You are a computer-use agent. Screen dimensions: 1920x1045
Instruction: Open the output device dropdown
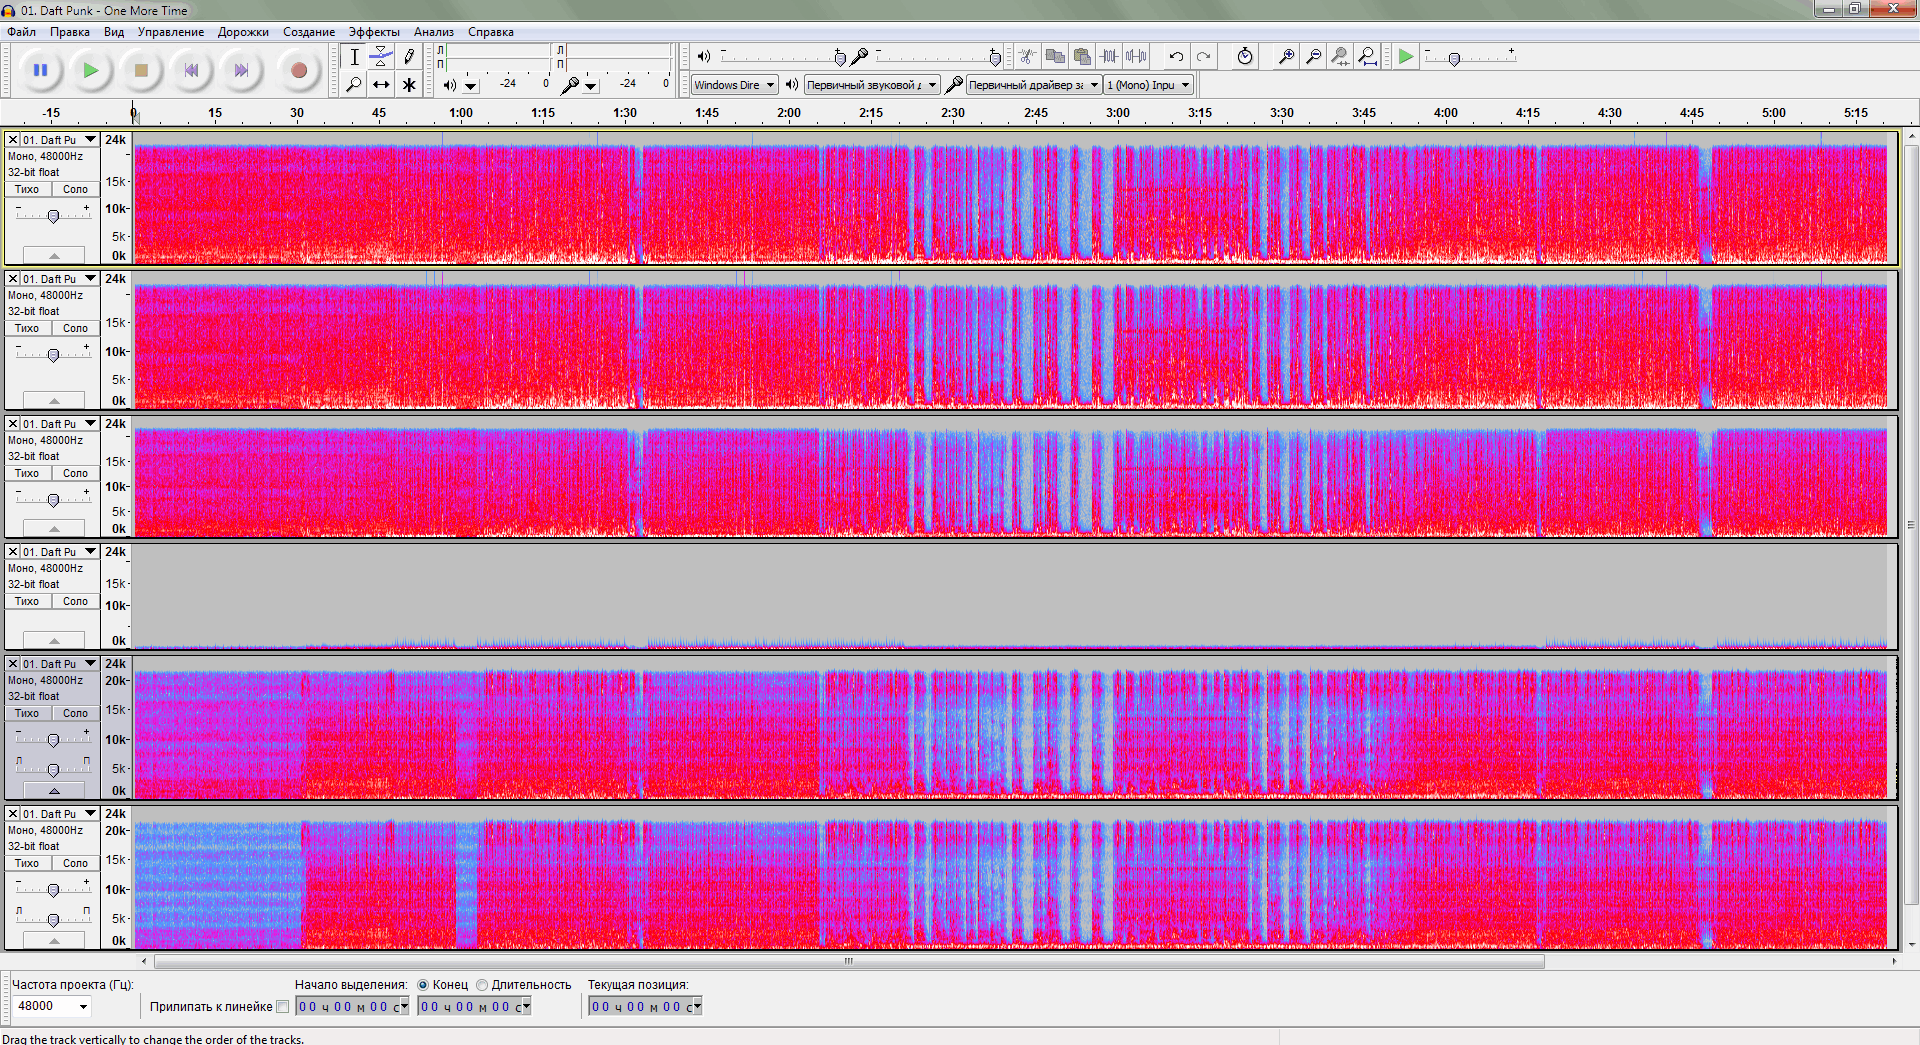coord(872,85)
